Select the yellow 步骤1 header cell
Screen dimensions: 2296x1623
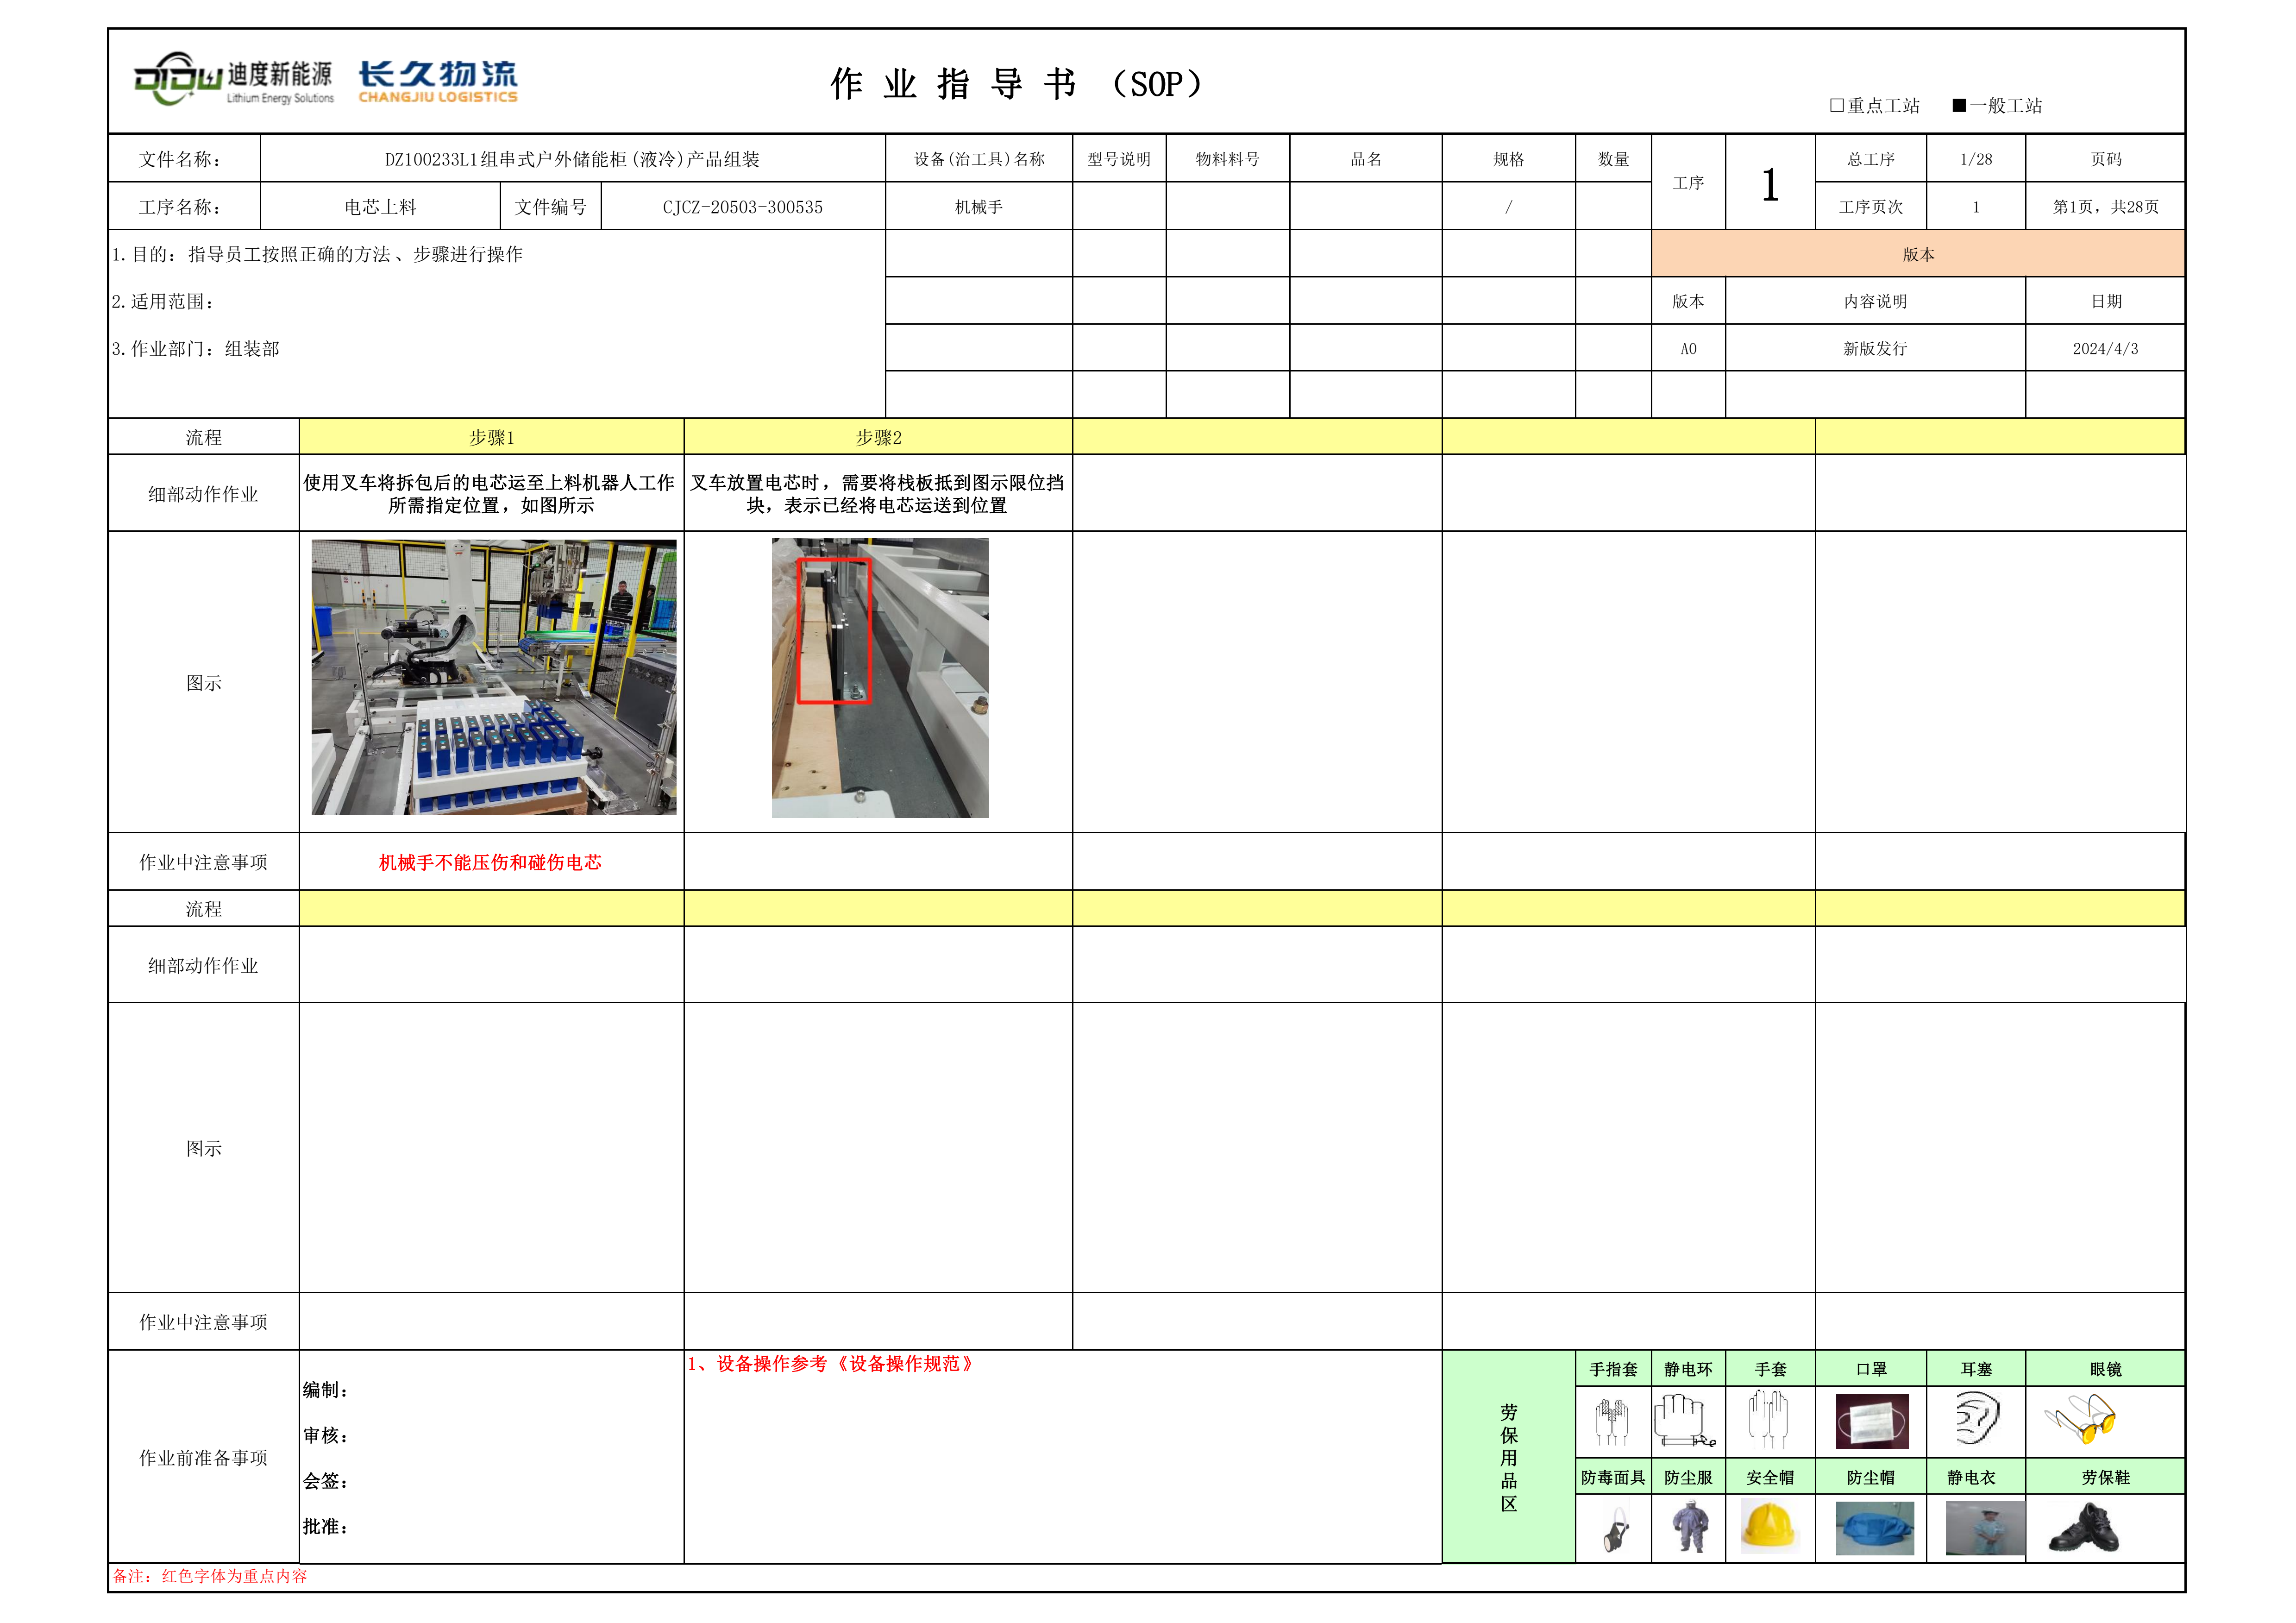coord(491,437)
